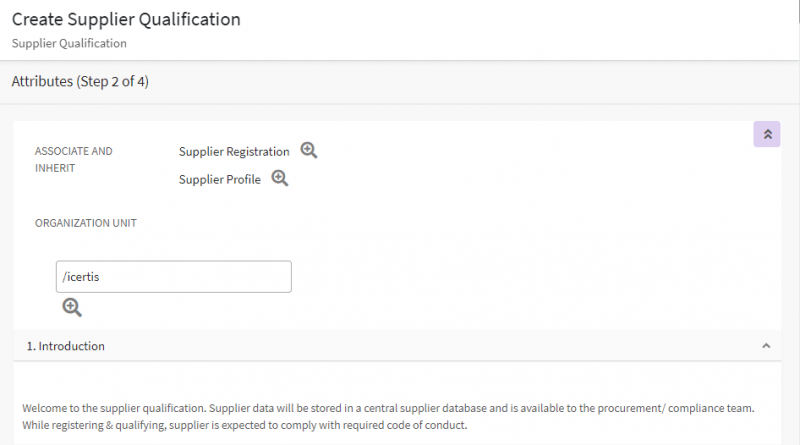Select the "Supplier Profile" text label
The width and height of the screenshot is (800, 445).
[x=220, y=180]
